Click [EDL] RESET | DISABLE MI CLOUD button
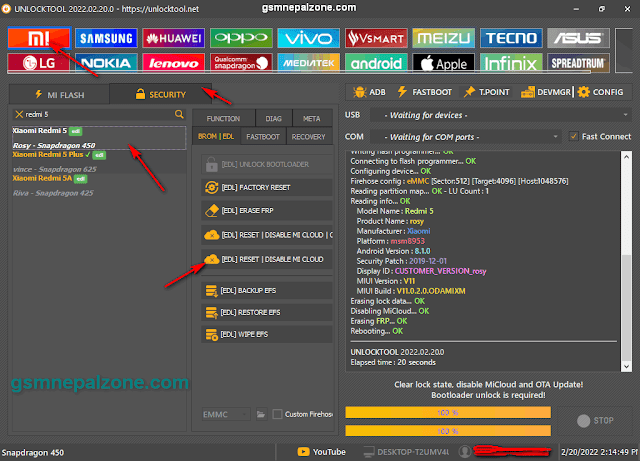Image resolution: width=640 pixels, height=461 pixels. (267, 259)
